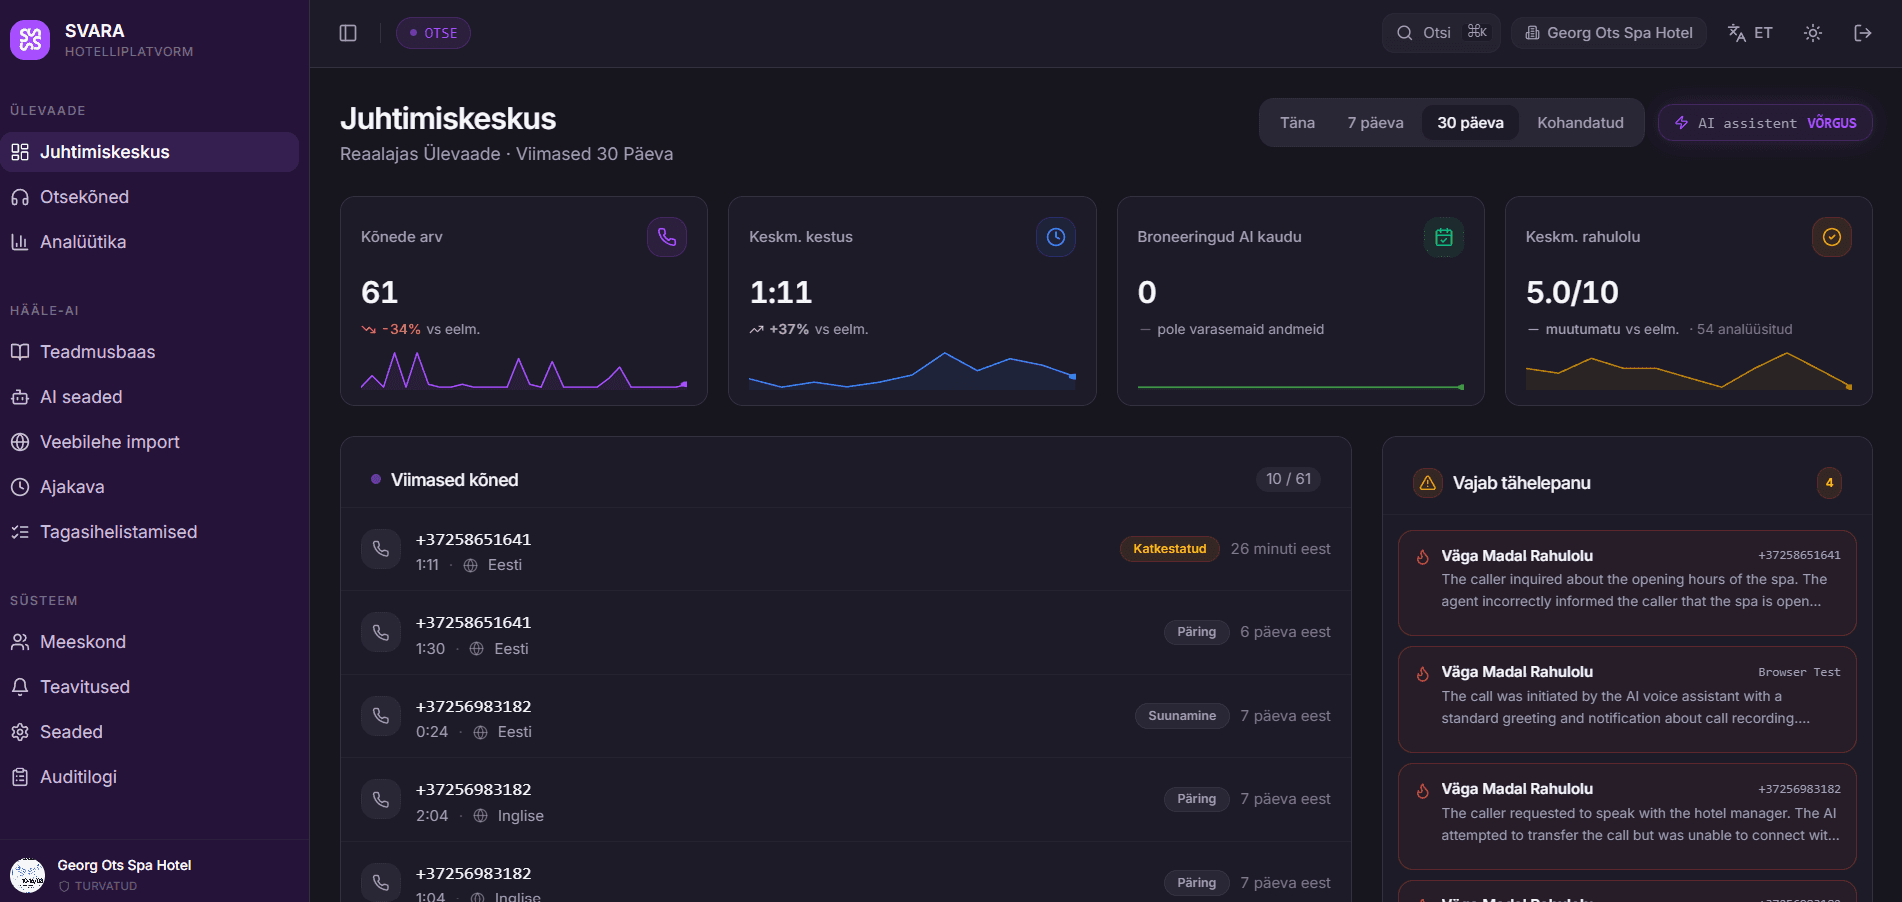Screen dimensions: 1902x902
Task: Click the Suunamine tag
Action: pyautogui.click(x=1182, y=716)
